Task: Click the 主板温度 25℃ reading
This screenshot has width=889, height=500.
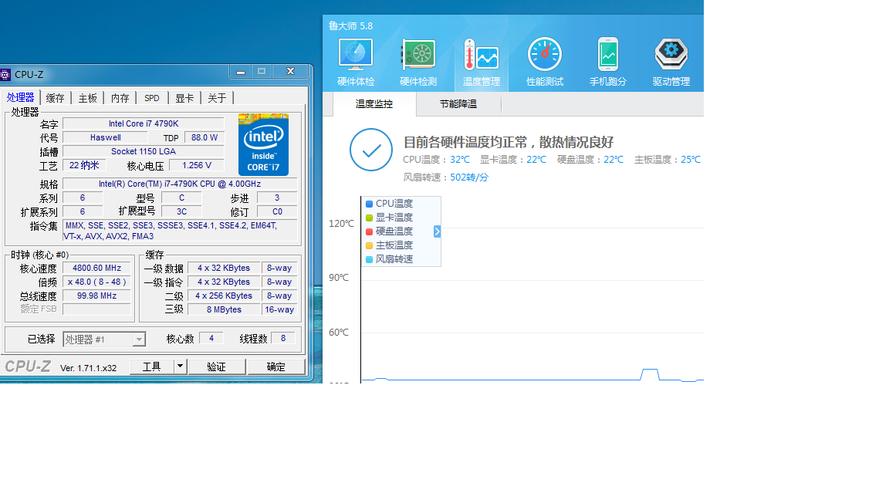Action: 667,160
